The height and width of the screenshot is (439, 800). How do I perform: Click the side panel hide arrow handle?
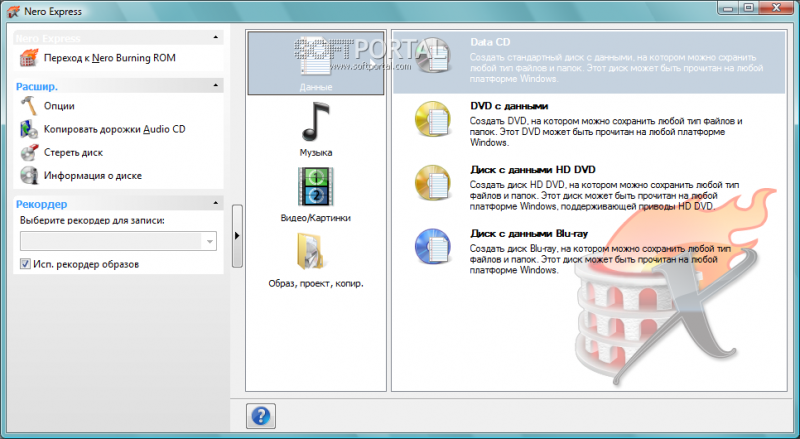[x=237, y=236]
